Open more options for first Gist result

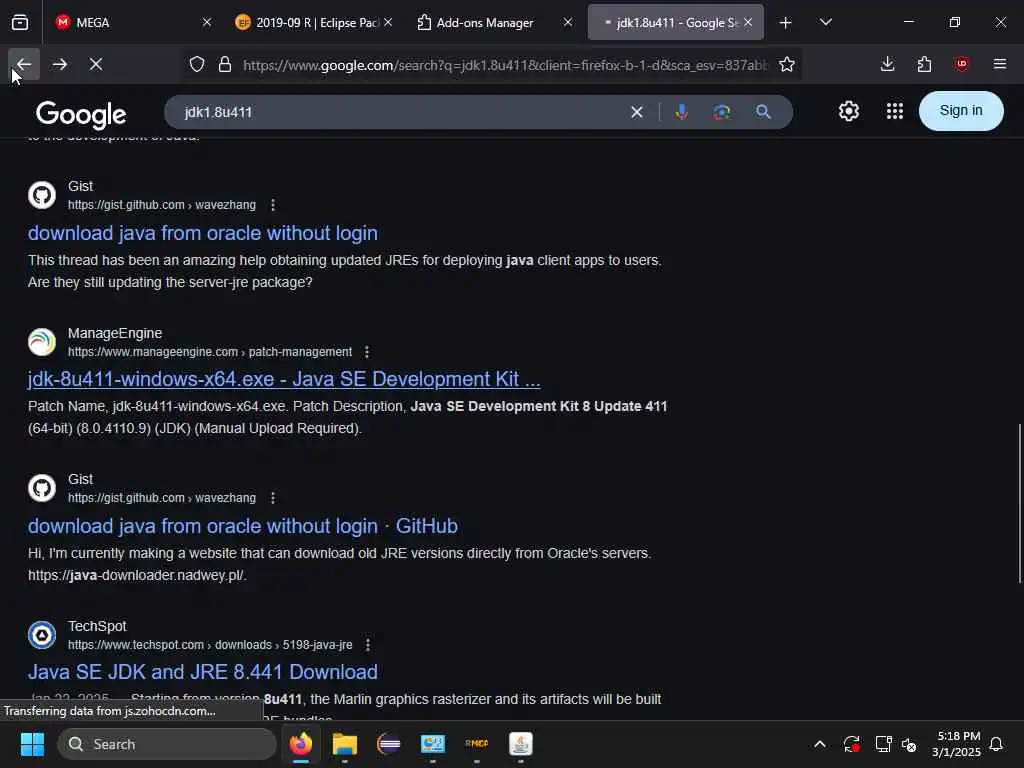[x=273, y=205]
